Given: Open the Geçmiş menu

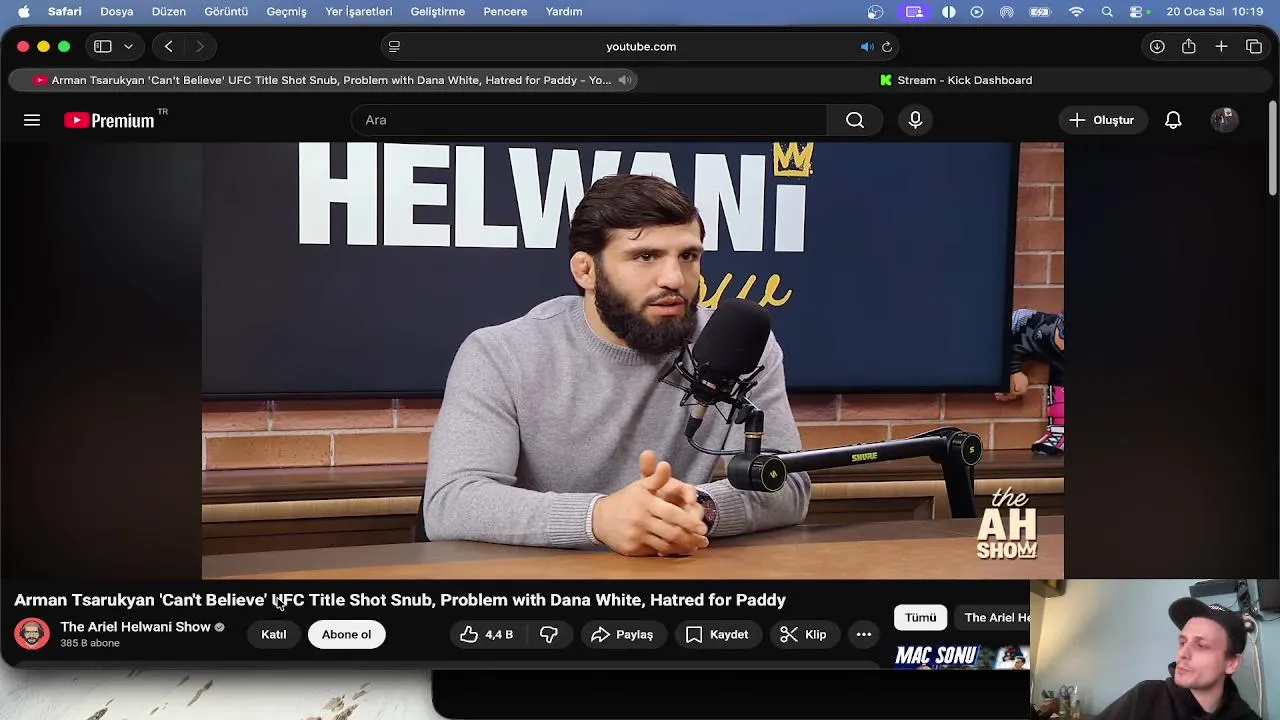Looking at the screenshot, I should 286,11.
